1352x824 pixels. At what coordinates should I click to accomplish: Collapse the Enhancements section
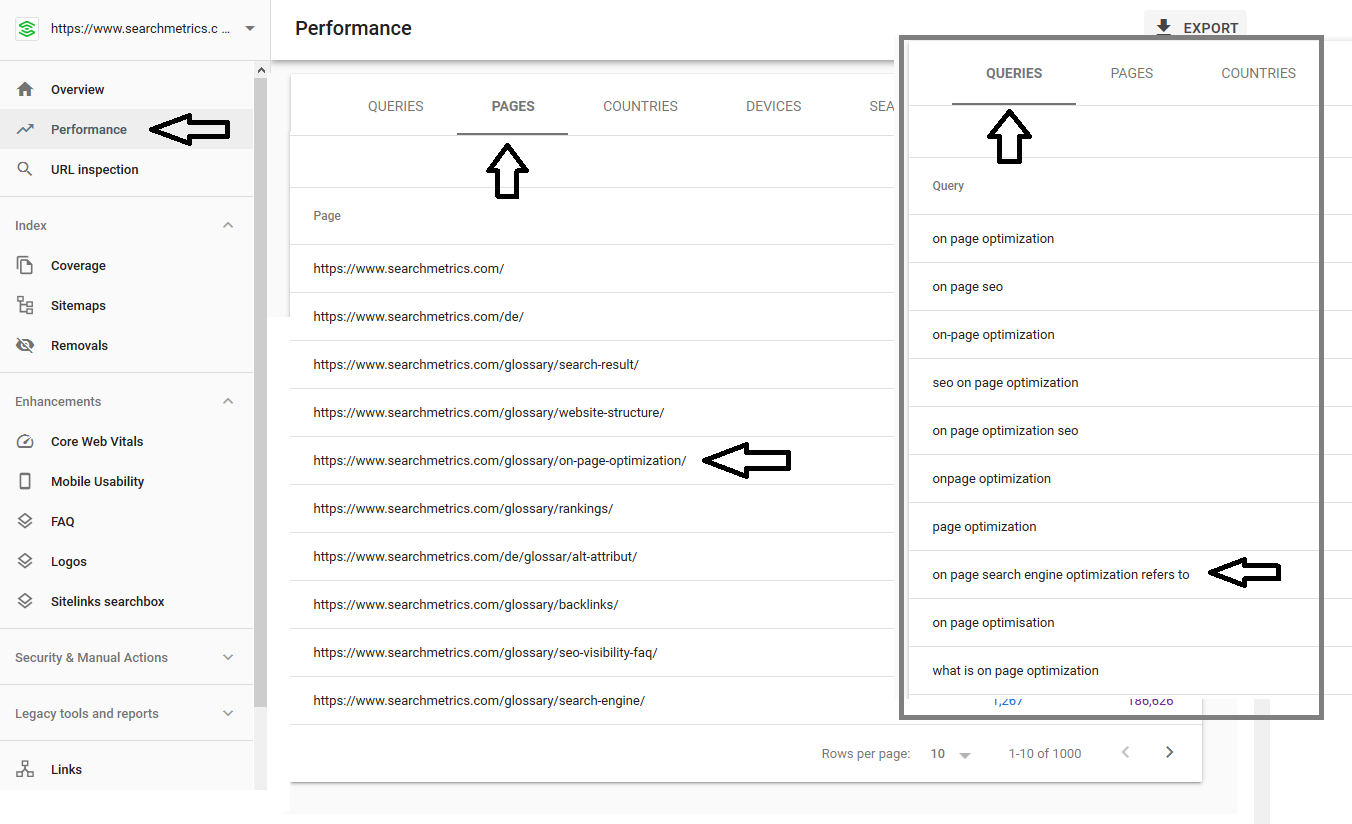tap(228, 401)
